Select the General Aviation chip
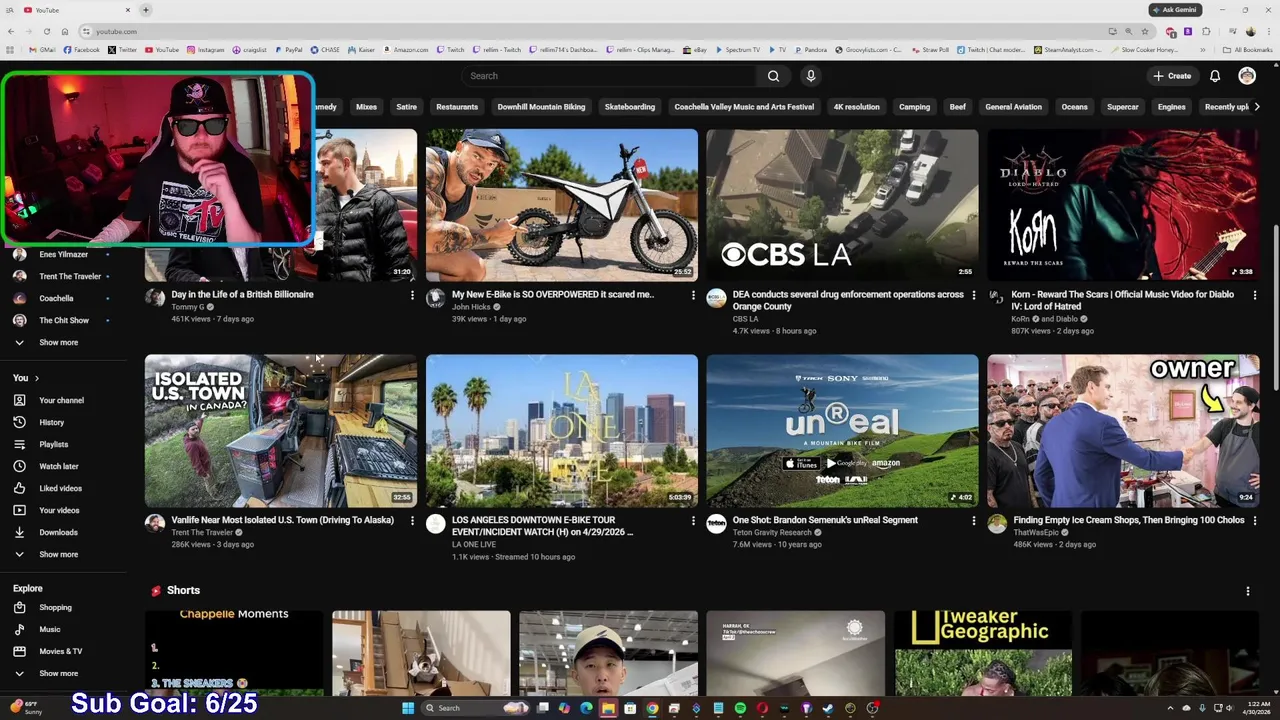Image resolution: width=1280 pixels, height=720 pixels. 1013,107
